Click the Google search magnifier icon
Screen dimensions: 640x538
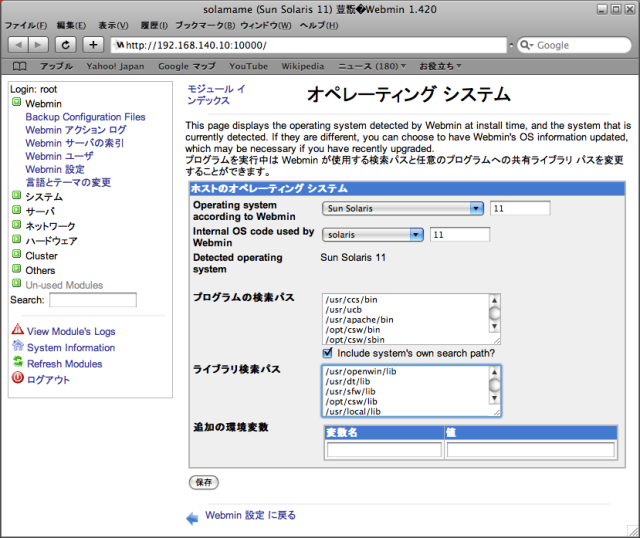[525, 45]
